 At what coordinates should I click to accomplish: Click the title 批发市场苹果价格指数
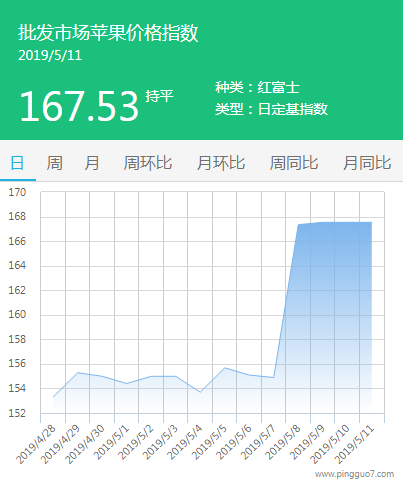click(108, 33)
